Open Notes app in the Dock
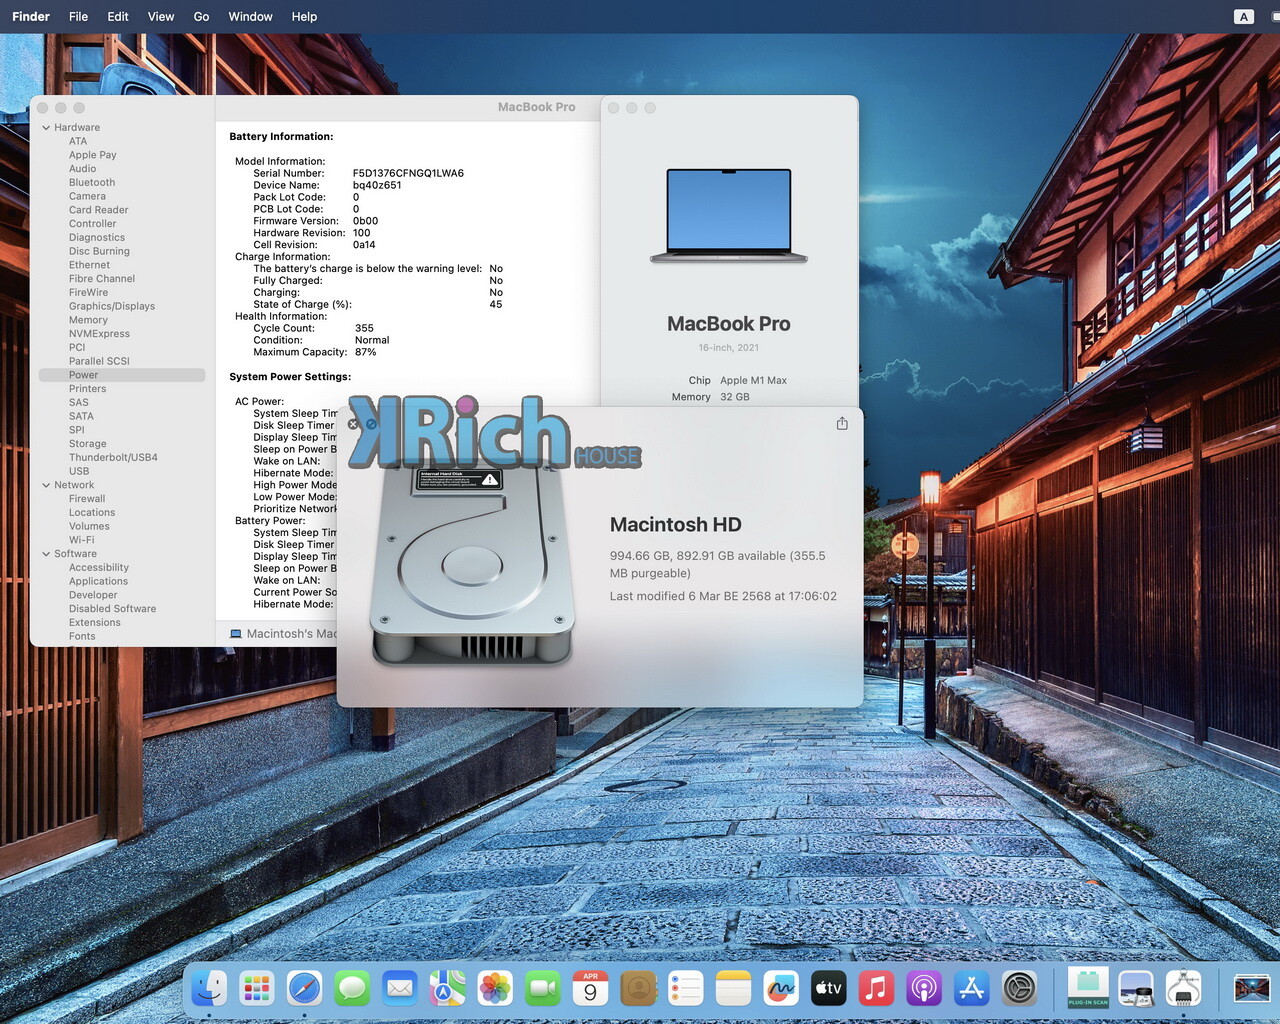1280x1024 pixels. coord(733,989)
